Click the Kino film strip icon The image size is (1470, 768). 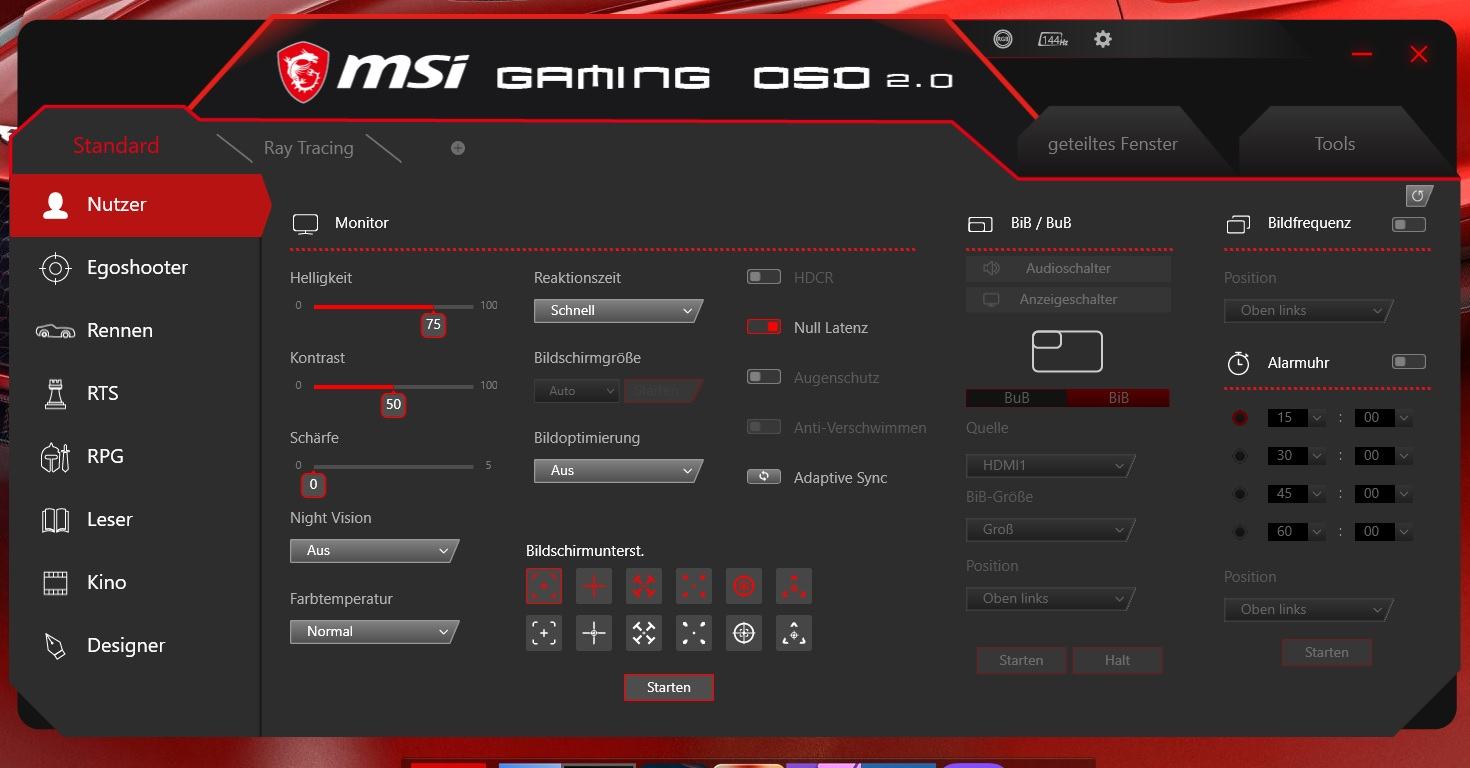(55, 583)
